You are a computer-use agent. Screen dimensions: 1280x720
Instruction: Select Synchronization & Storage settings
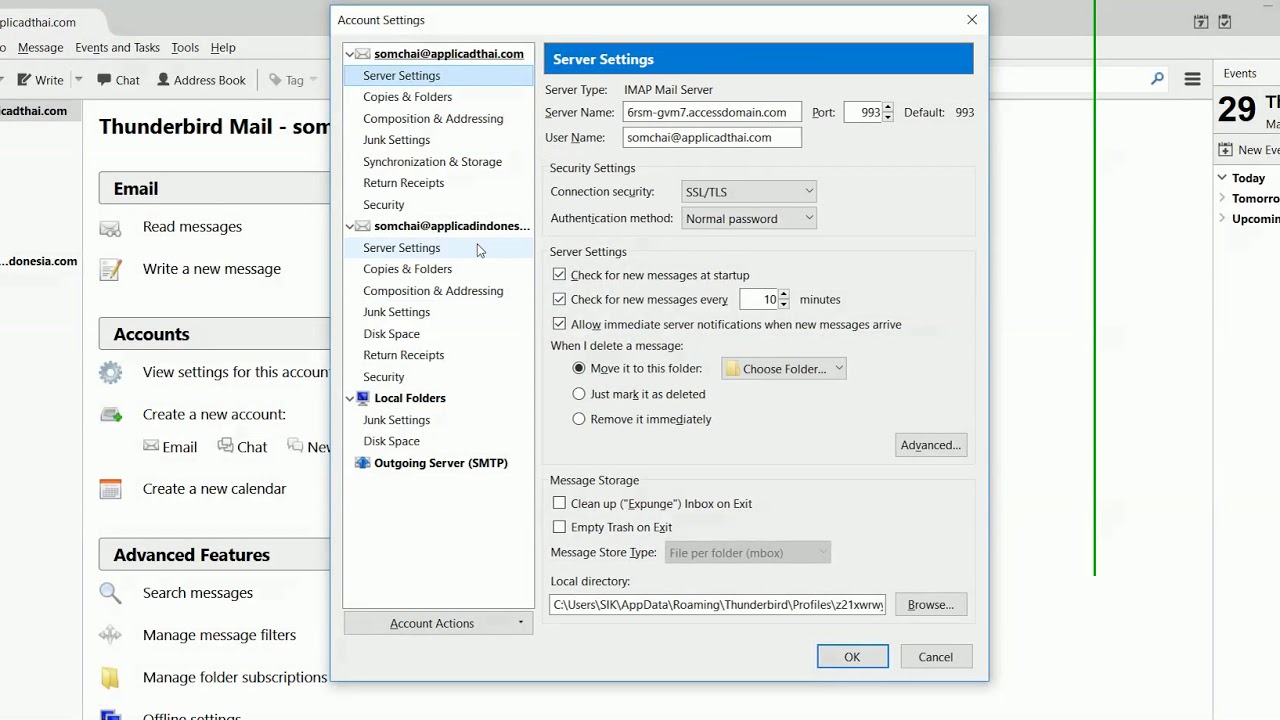[432, 162]
